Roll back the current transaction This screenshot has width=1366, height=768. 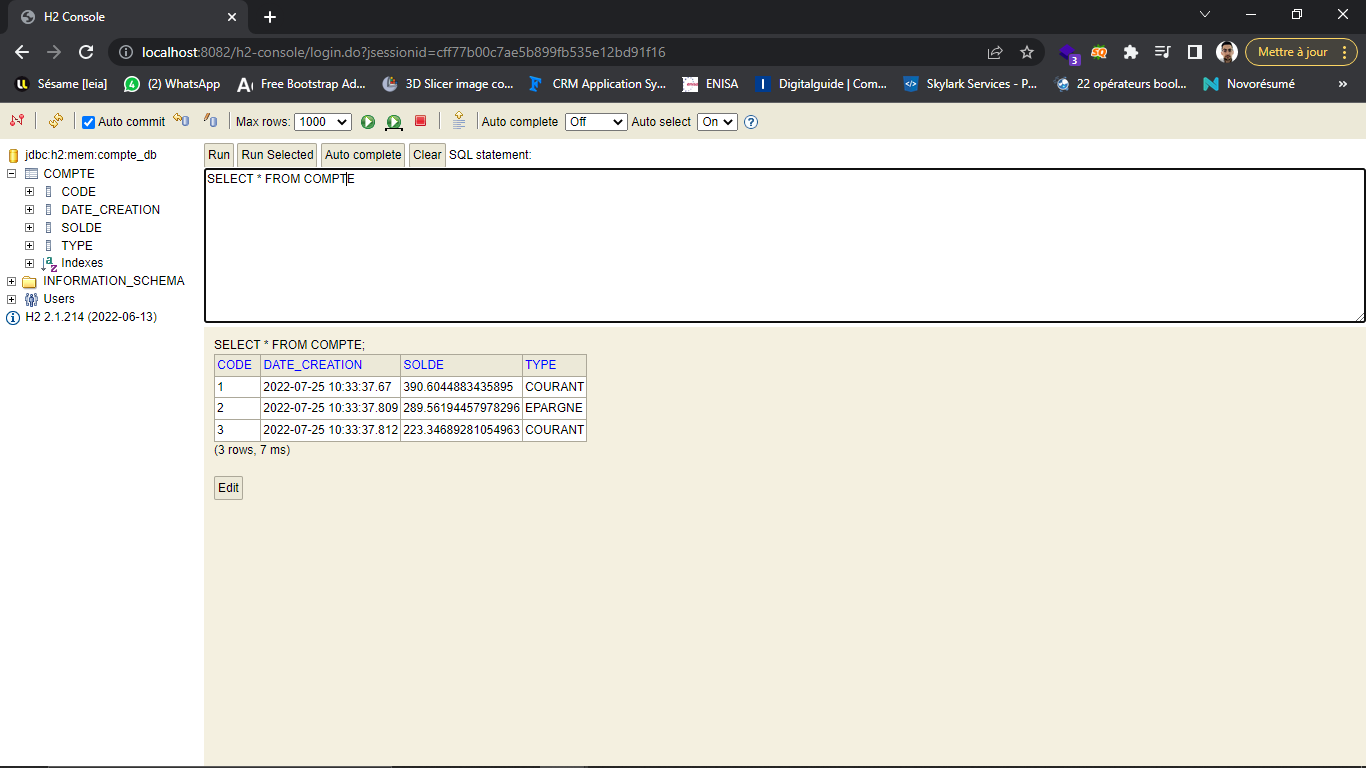pos(210,121)
